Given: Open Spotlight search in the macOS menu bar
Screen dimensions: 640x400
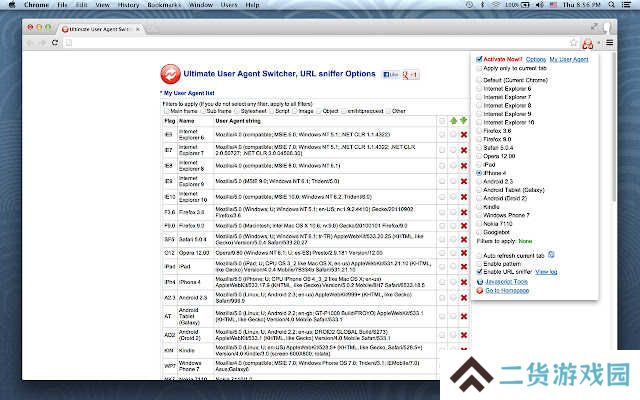Looking at the screenshot, I should [x=611, y=5].
